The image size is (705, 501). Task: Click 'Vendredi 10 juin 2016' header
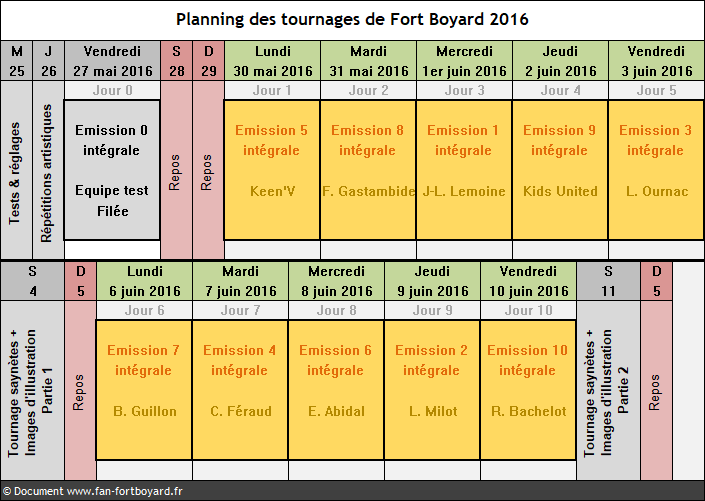(x=528, y=281)
